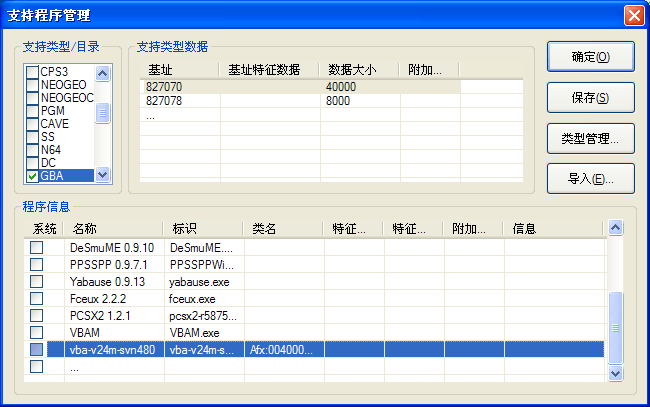Check the NEOGEO type checkbox
Viewport: 650px width, 407px height.
(33, 85)
